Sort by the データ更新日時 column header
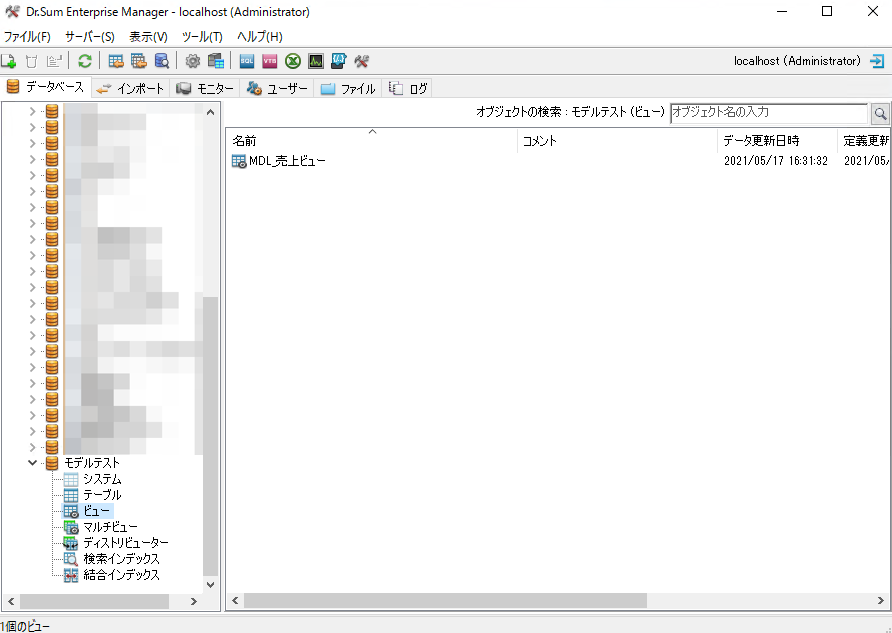The height and width of the screenshot is (633, 892). (778, 141)
